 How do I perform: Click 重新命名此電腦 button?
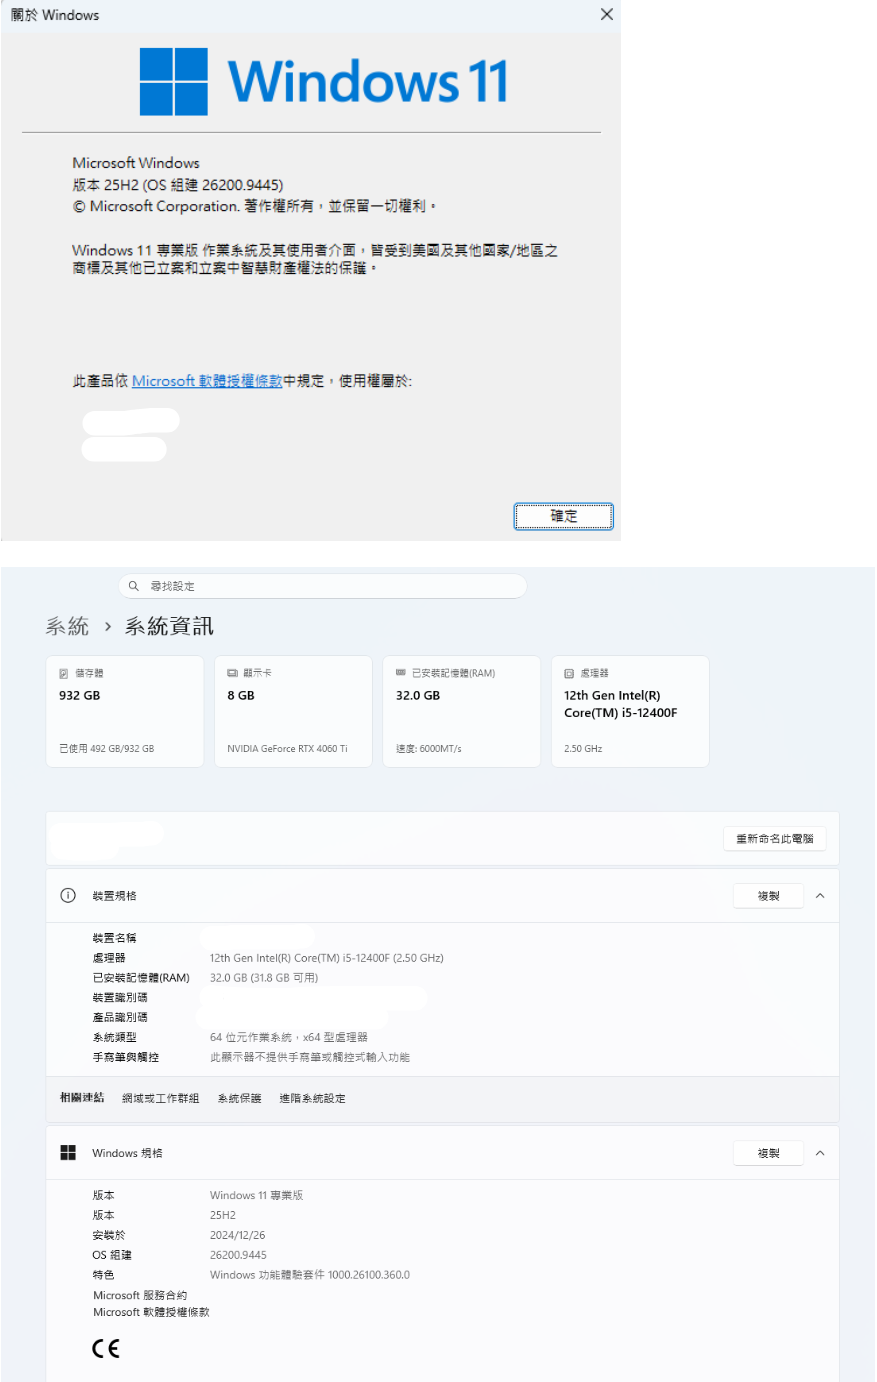[x=775, y=839]
